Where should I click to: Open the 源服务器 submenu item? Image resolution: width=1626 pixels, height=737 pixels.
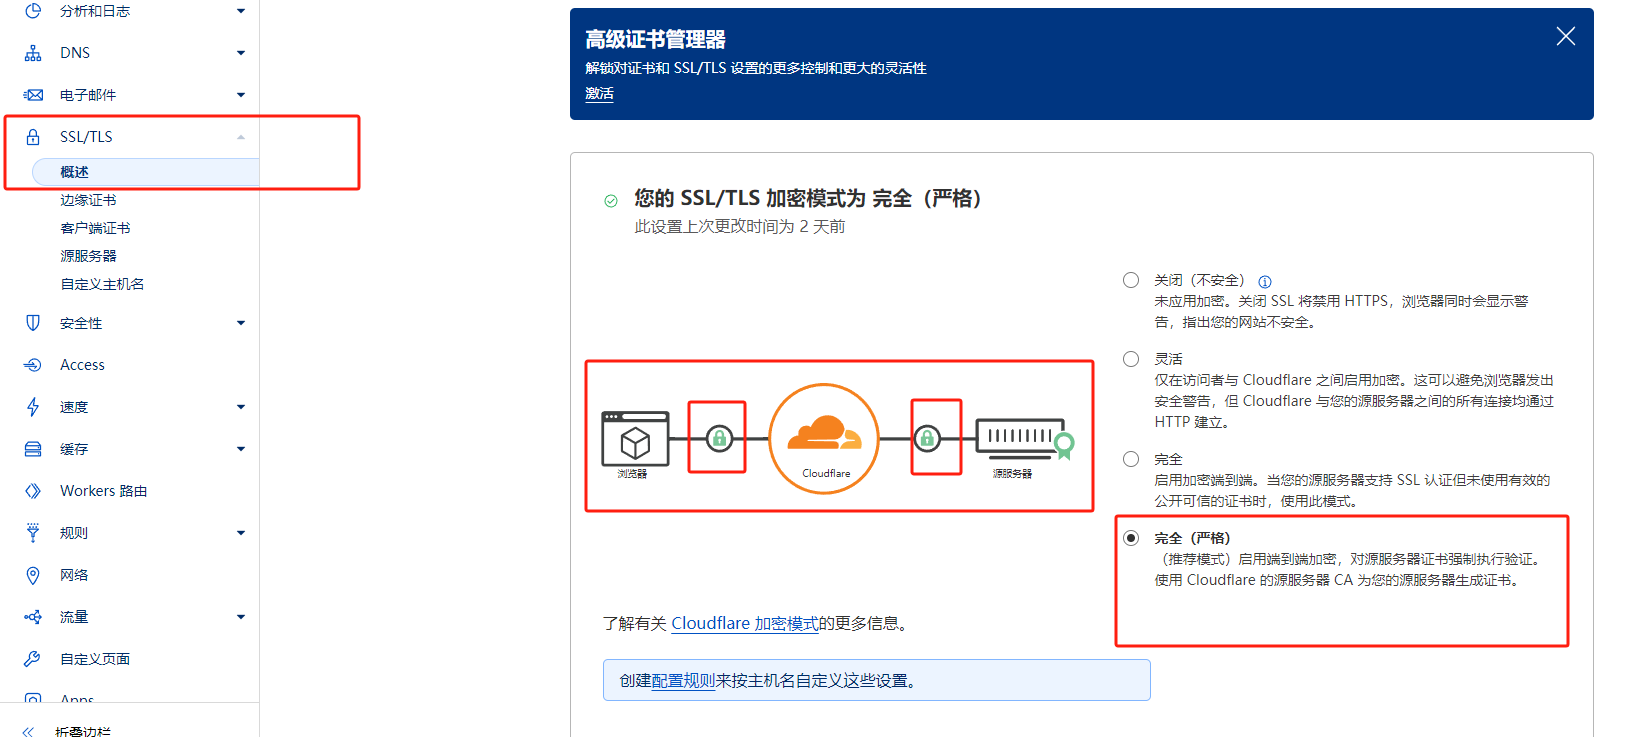point(88,256)
